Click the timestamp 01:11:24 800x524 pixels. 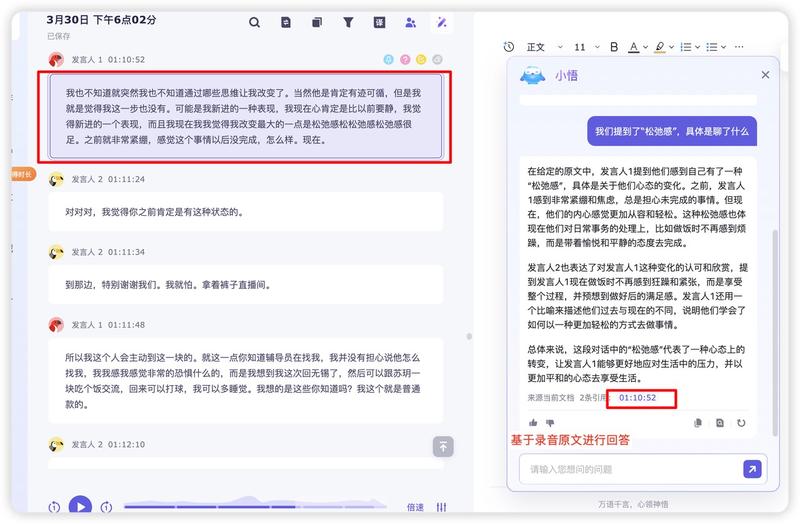point(126,179)
